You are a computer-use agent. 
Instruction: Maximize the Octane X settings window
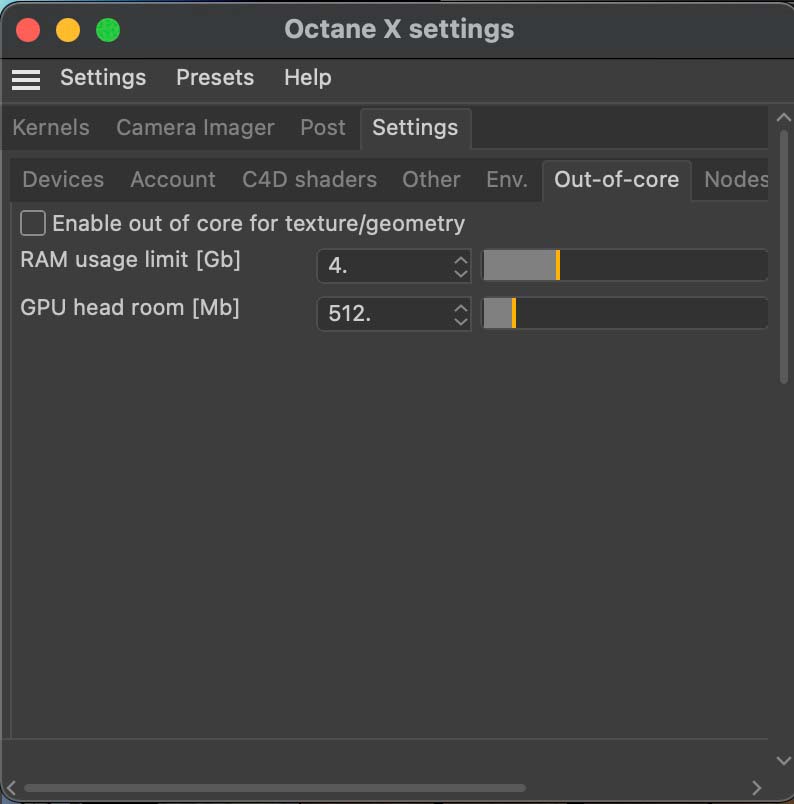coord(108,30)
